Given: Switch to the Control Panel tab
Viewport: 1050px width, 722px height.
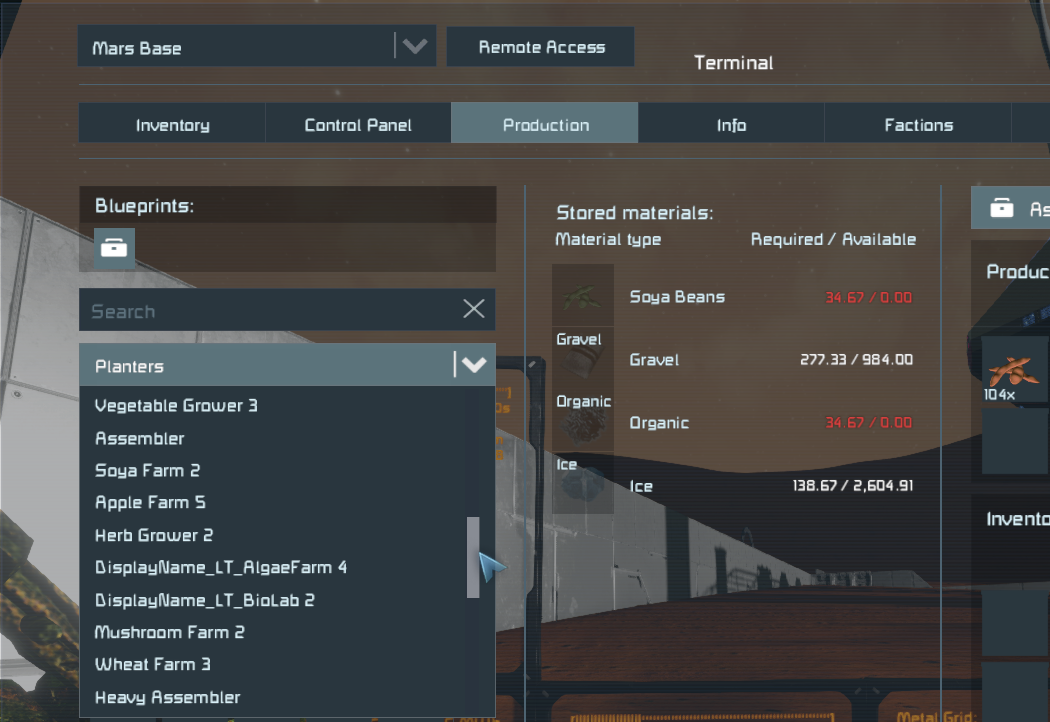Looking at the screenshot, I should 358,123.
